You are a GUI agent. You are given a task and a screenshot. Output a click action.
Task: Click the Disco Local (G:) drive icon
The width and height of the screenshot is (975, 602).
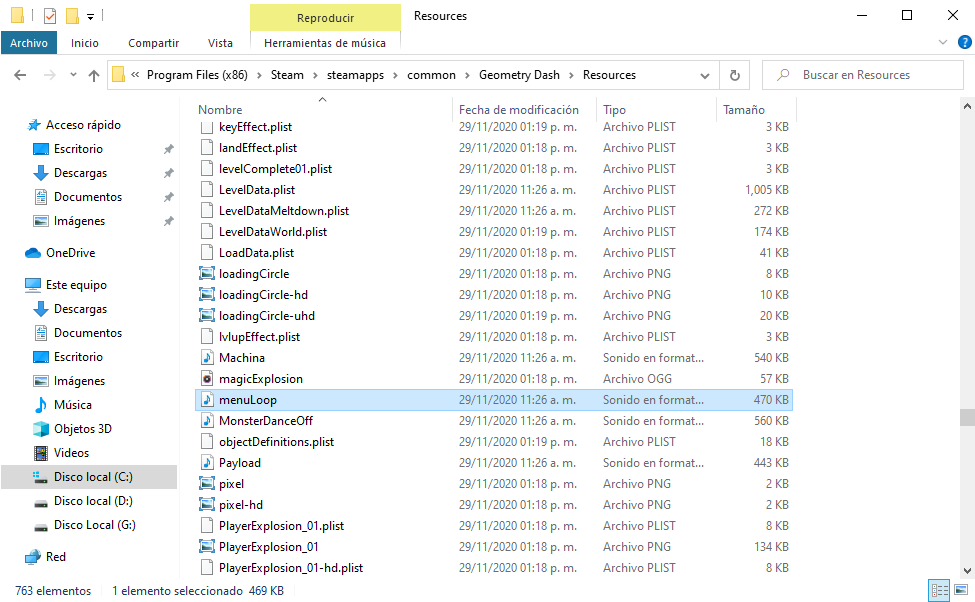40,526
